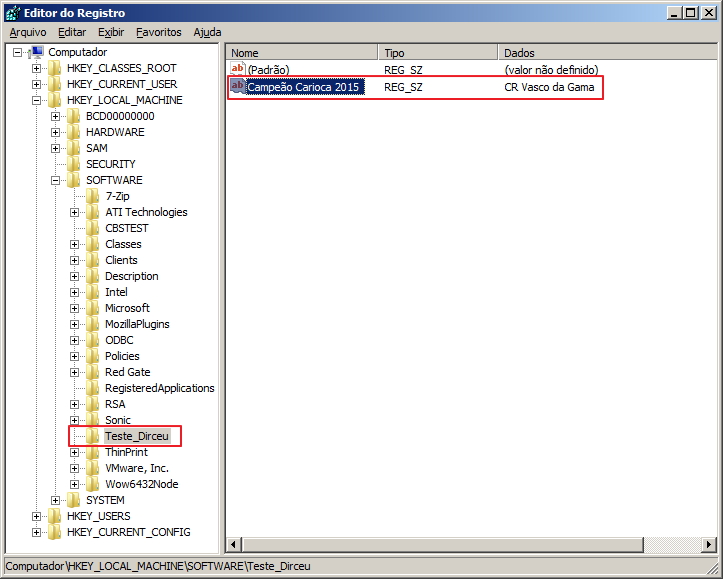This screenshot has width=723, height=579.
Task: Click the CR Vasco da Gama data cell
Action: (x=549, y=87)
